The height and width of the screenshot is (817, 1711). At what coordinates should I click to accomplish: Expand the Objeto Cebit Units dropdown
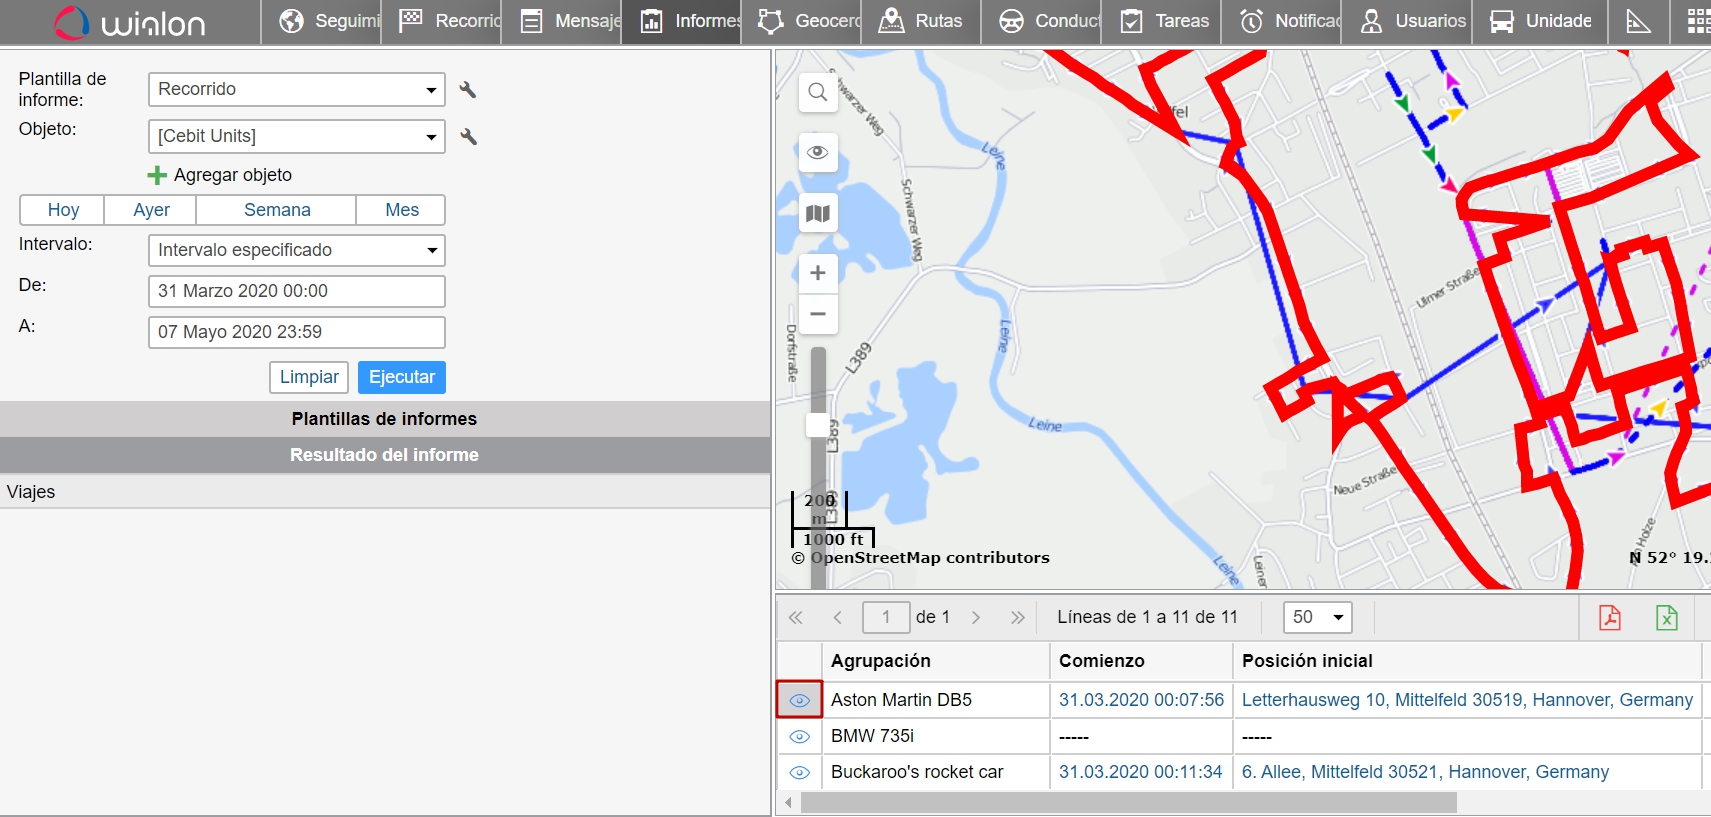click(296, 137)
